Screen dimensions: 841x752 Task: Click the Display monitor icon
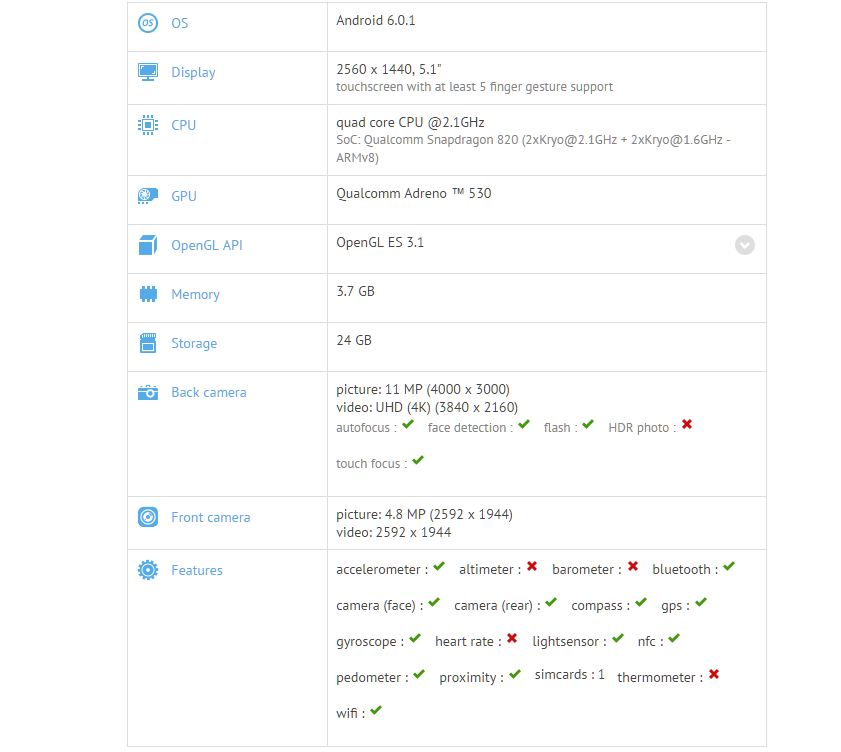pyautogui.click(x=148, y=72)
